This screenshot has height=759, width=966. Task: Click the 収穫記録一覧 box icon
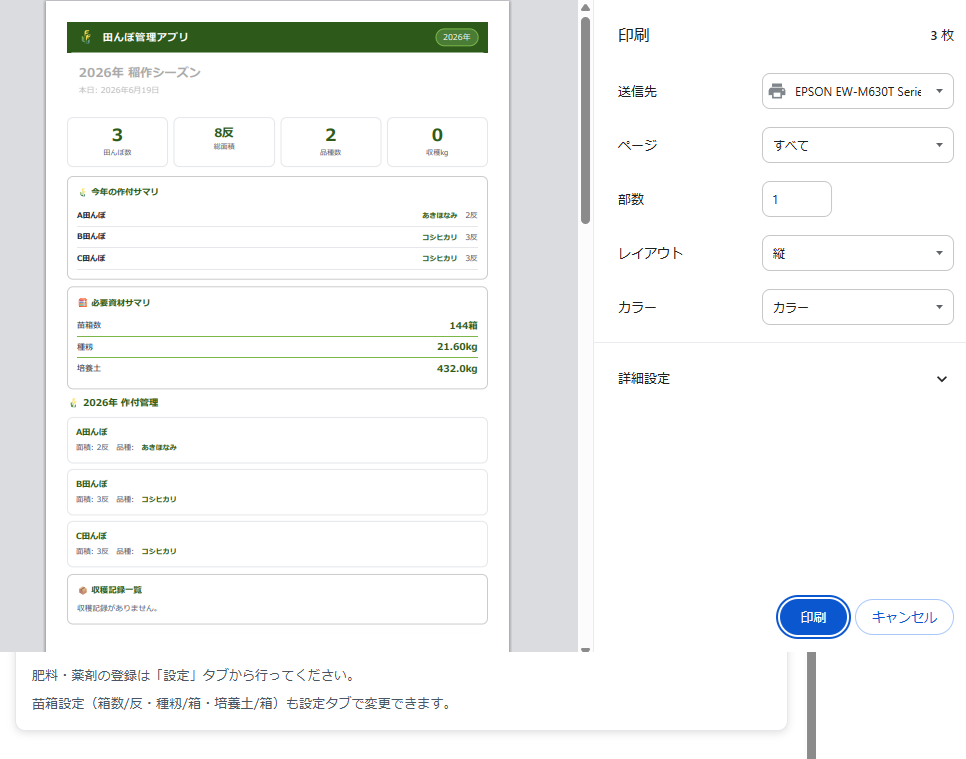click(x=83, y=590)
